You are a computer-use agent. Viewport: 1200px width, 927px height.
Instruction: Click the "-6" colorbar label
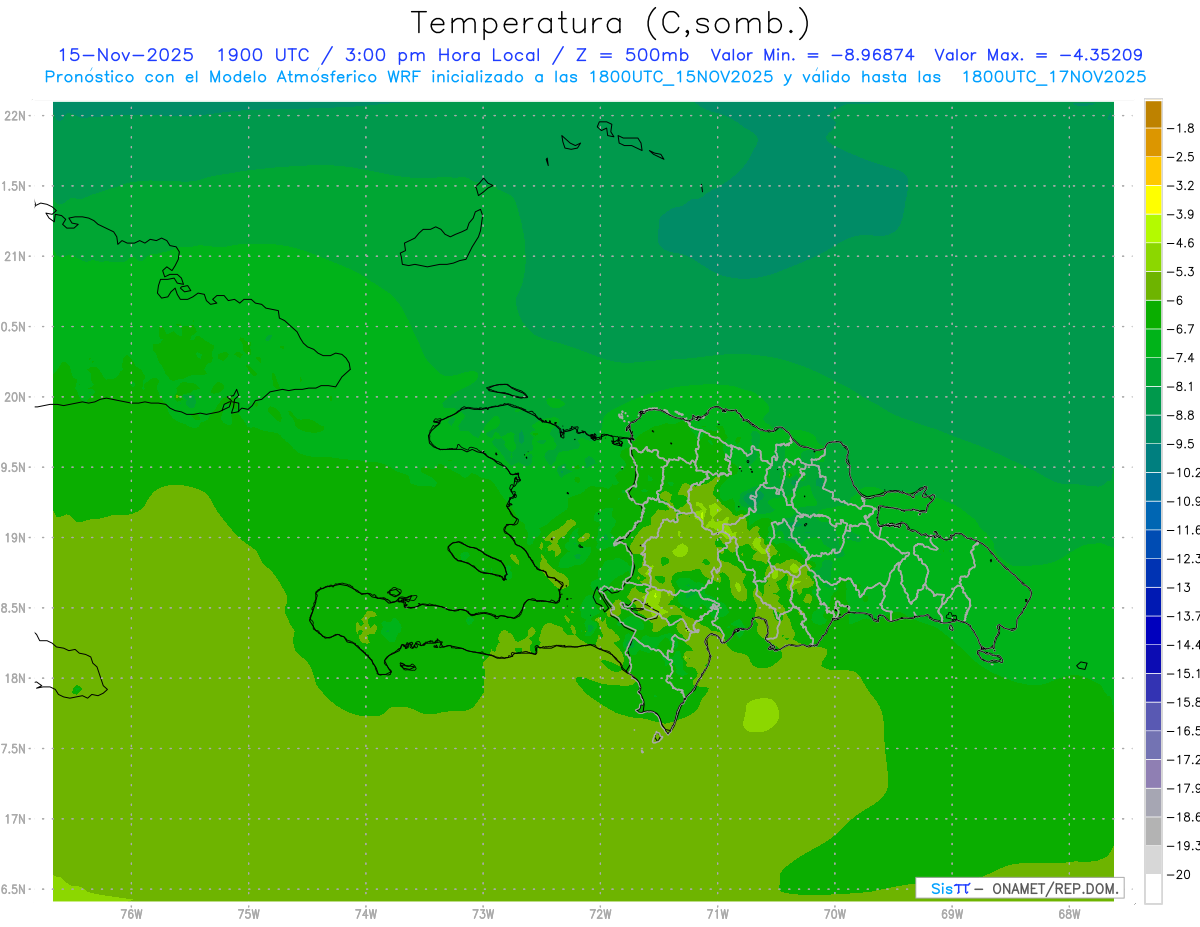[1177, 300]
